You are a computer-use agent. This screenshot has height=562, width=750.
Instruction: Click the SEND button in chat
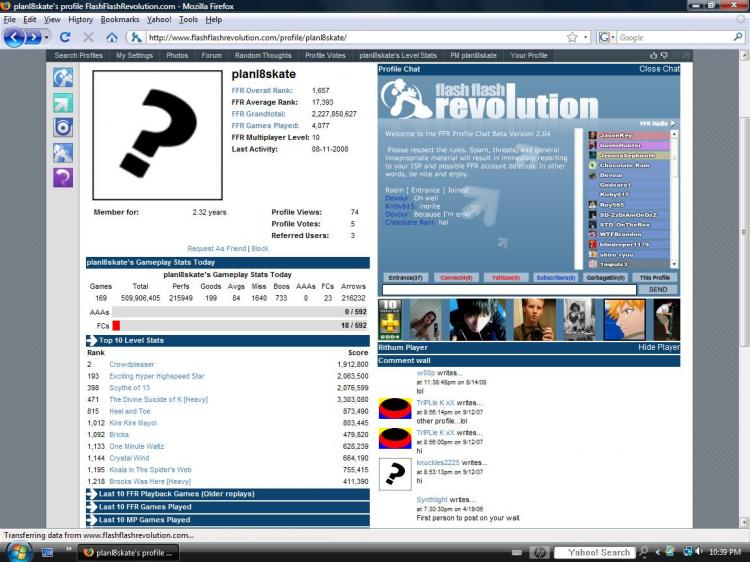click(658, 289)
